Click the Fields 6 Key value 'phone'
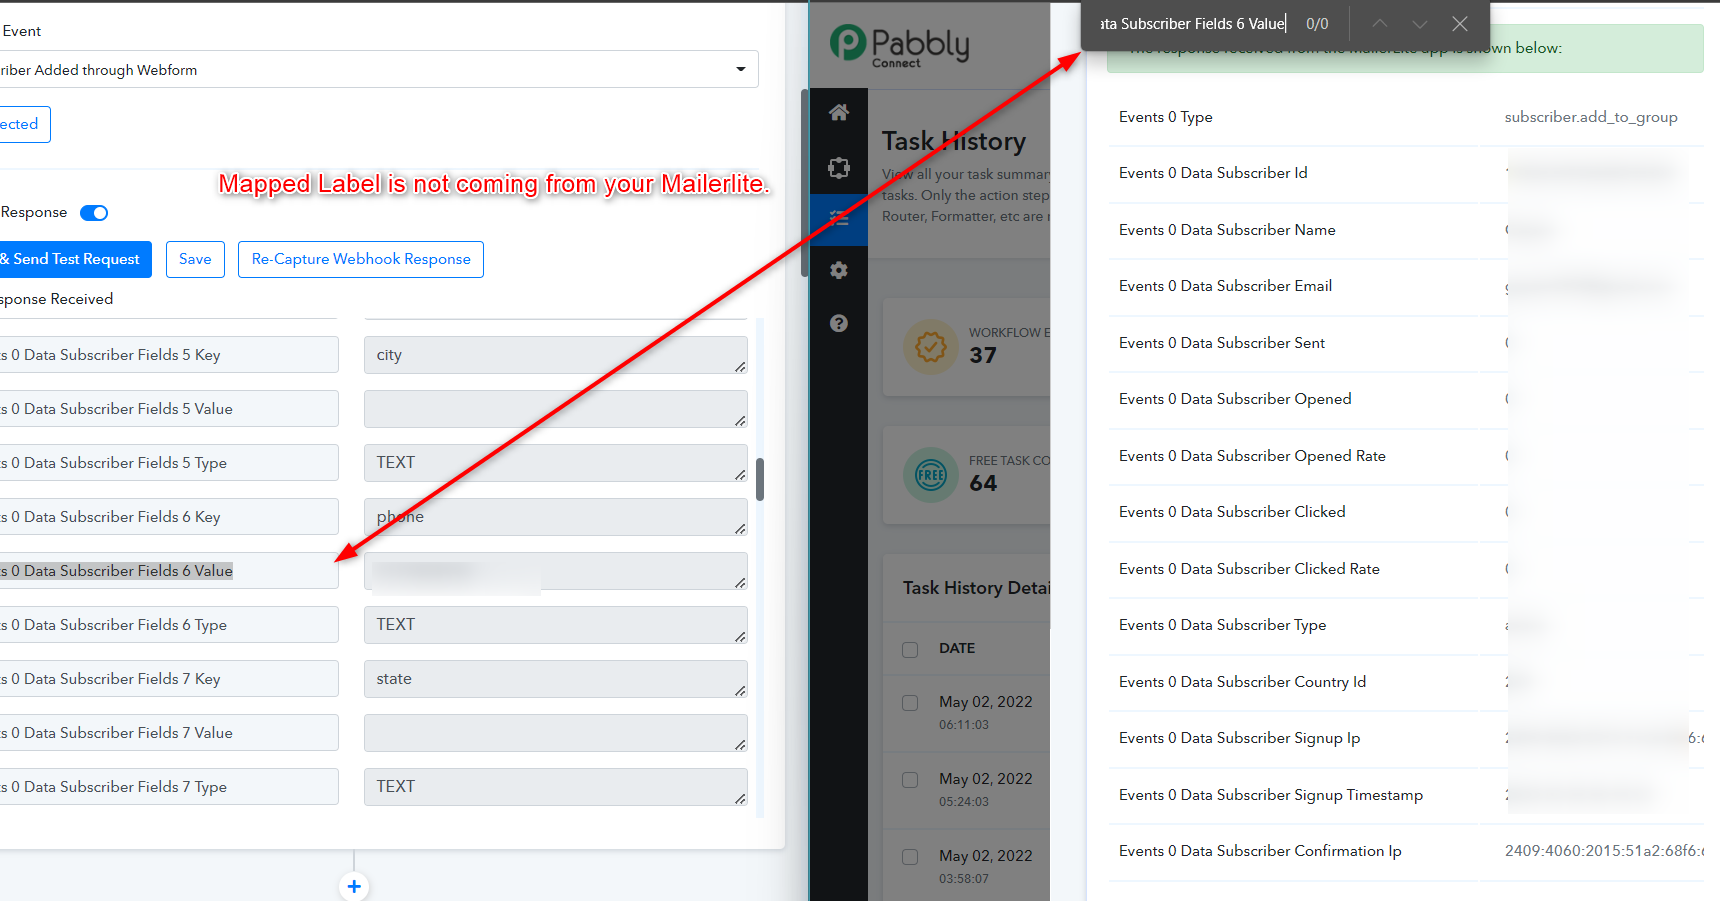Viewport: 1720px width, 901px height. (556, 517)
